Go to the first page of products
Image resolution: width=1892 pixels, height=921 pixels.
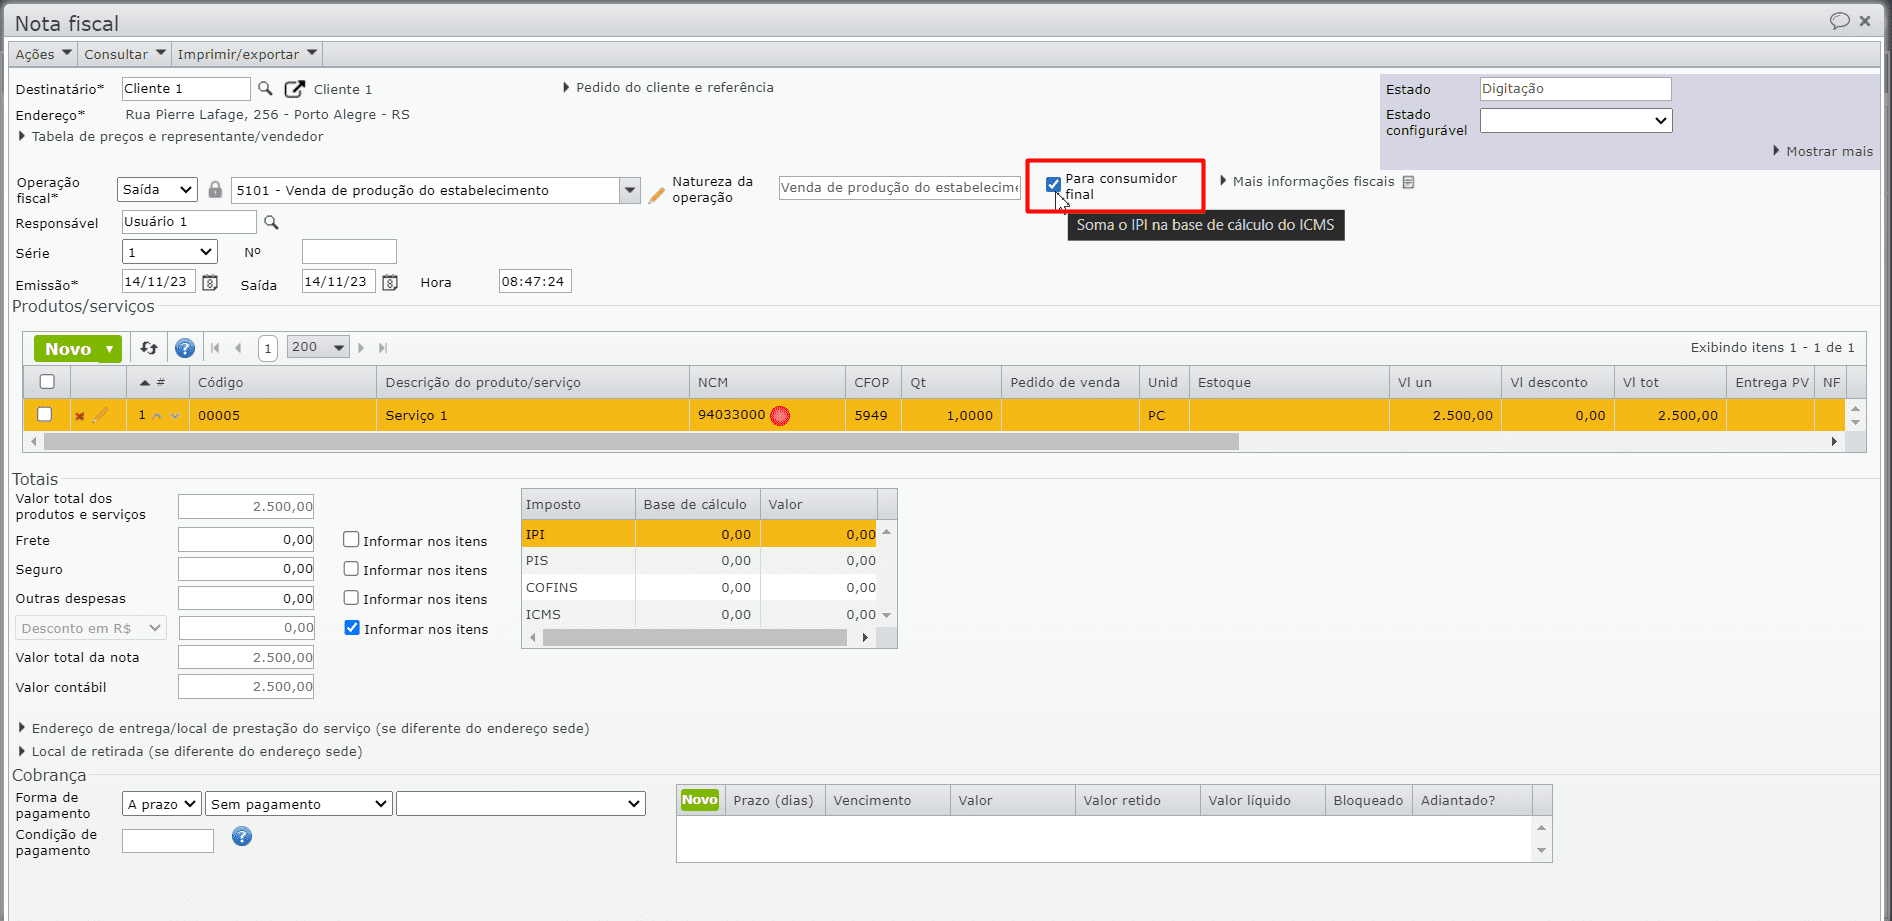click(x=215, y=348)
